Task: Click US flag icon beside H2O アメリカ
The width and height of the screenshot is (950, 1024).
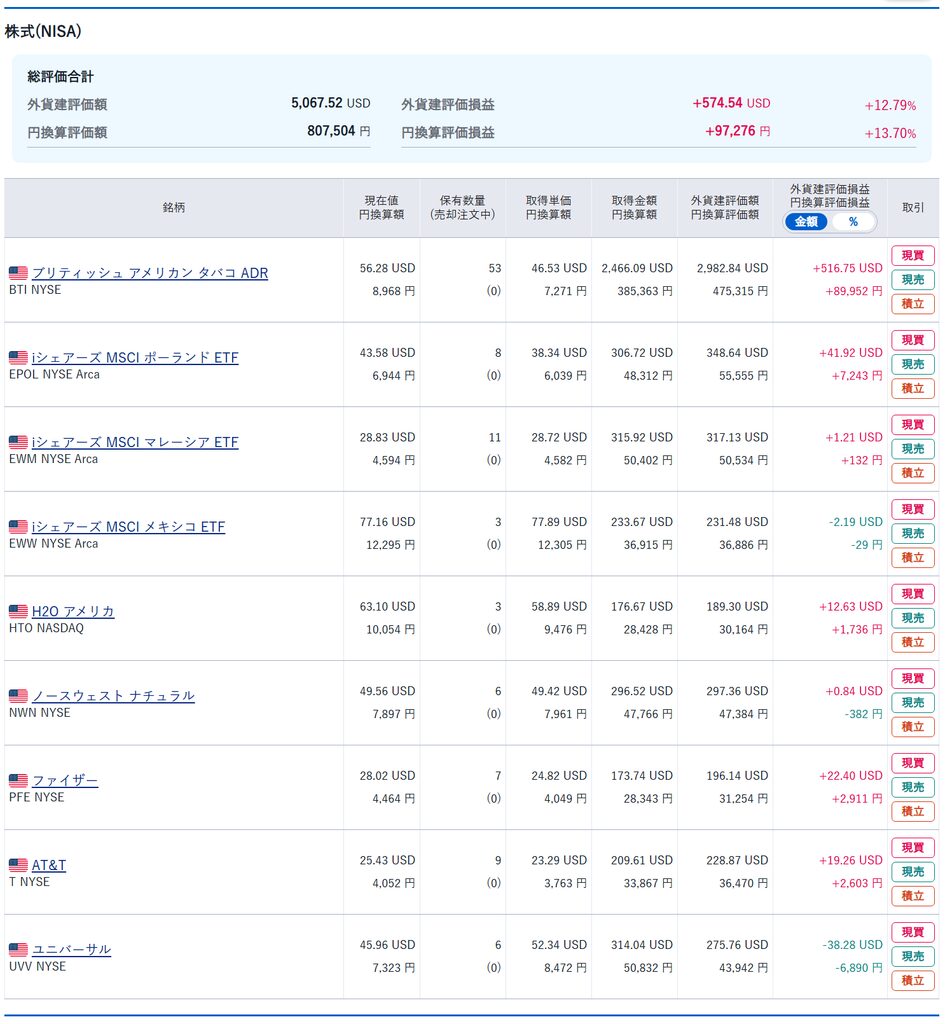Action: pyautogui.click(x=18, y=611)
